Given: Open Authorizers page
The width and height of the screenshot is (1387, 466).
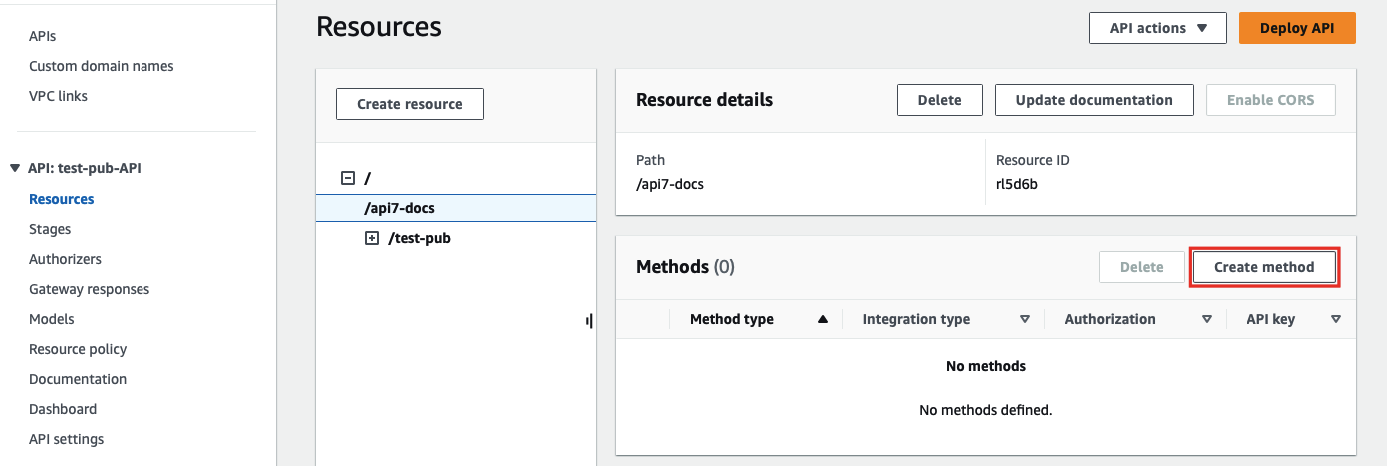Looking at the screenshot, I should (x=65, y=259).
